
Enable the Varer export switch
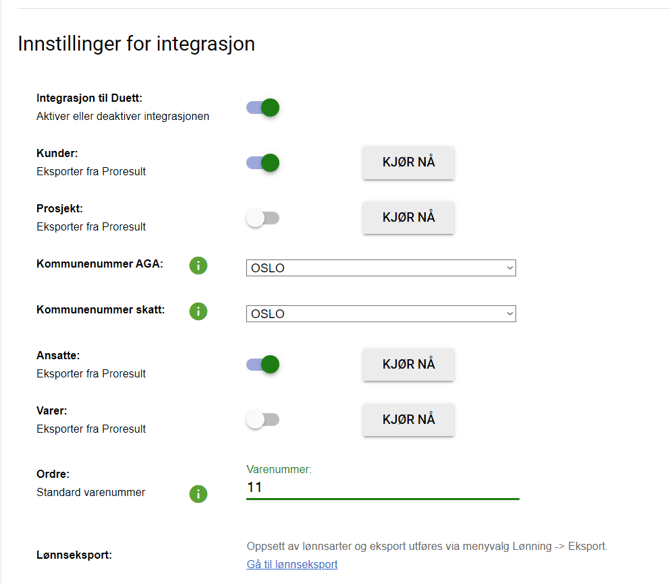coord(263,420)
